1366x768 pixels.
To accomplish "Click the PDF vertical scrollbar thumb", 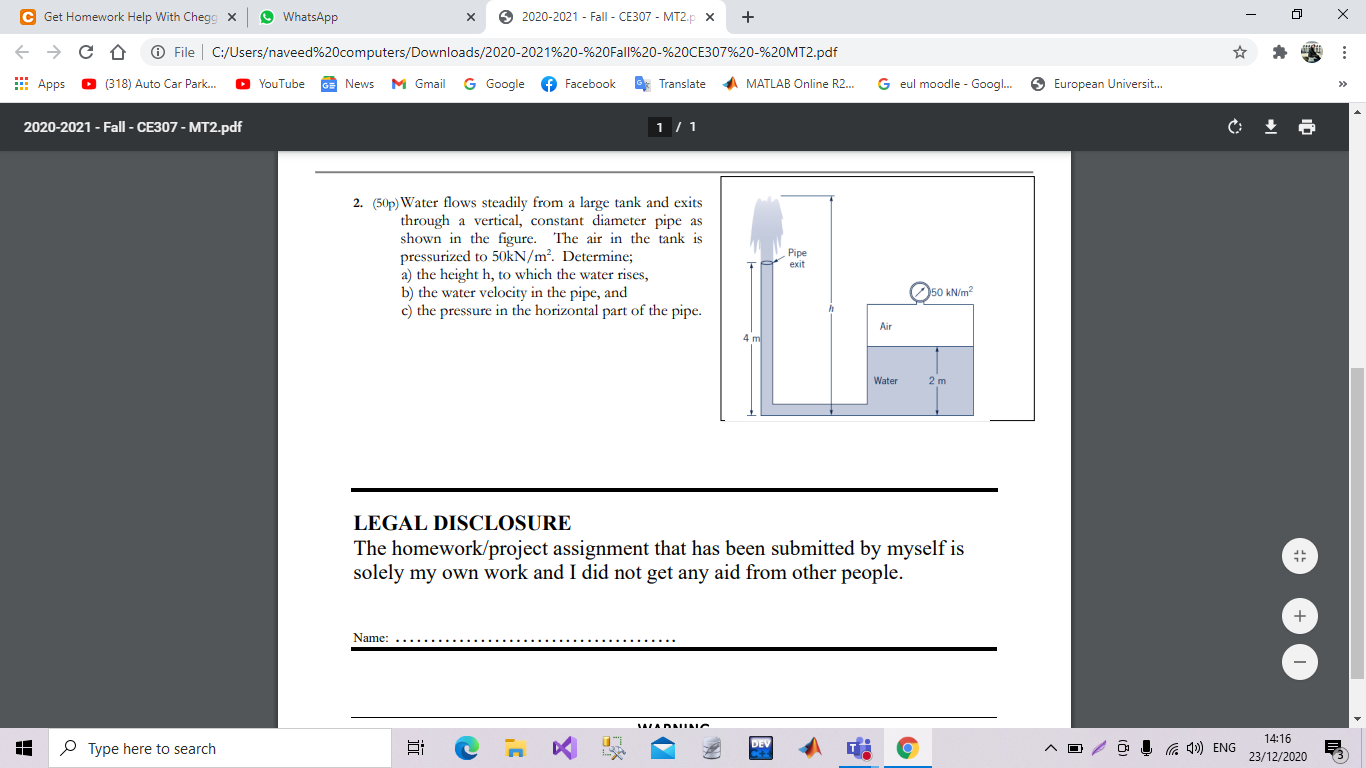I will 1357,523.
